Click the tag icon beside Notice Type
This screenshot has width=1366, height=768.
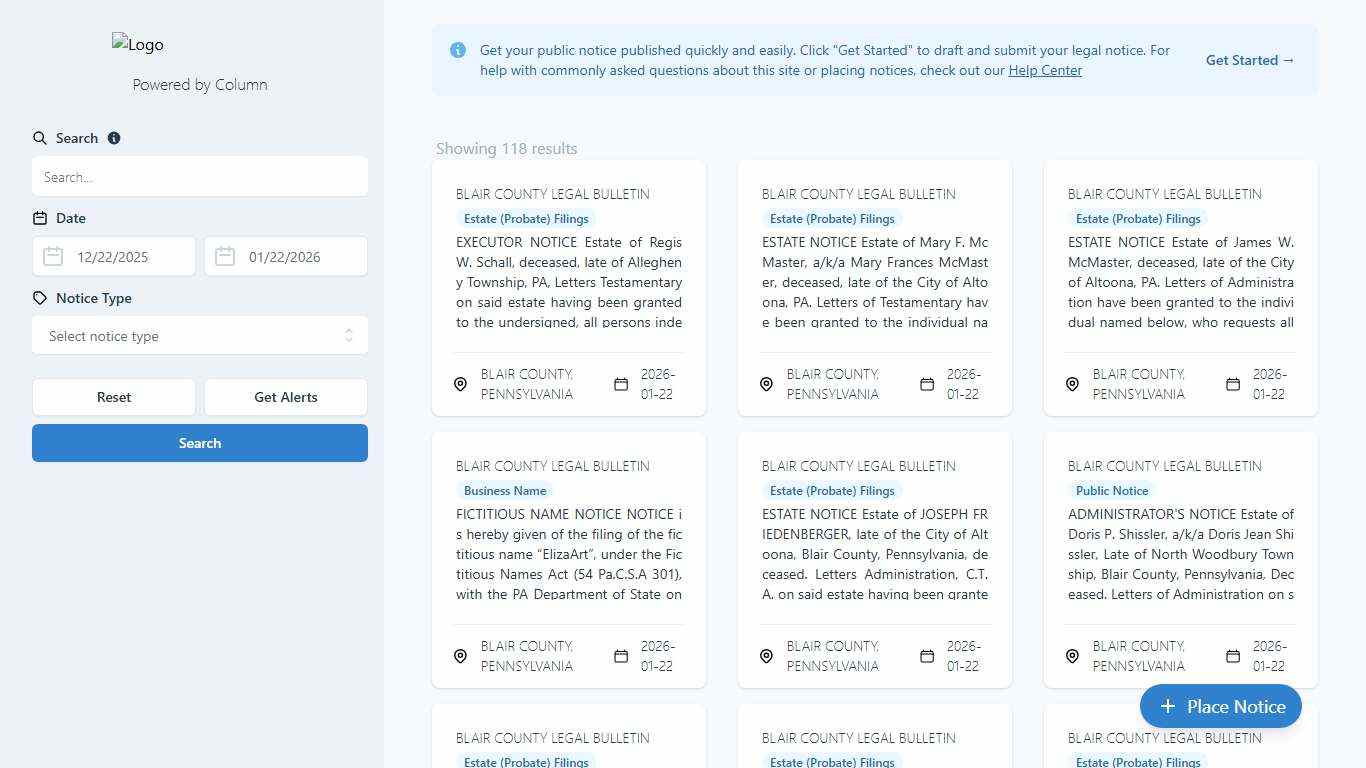[x=40, y=298]
